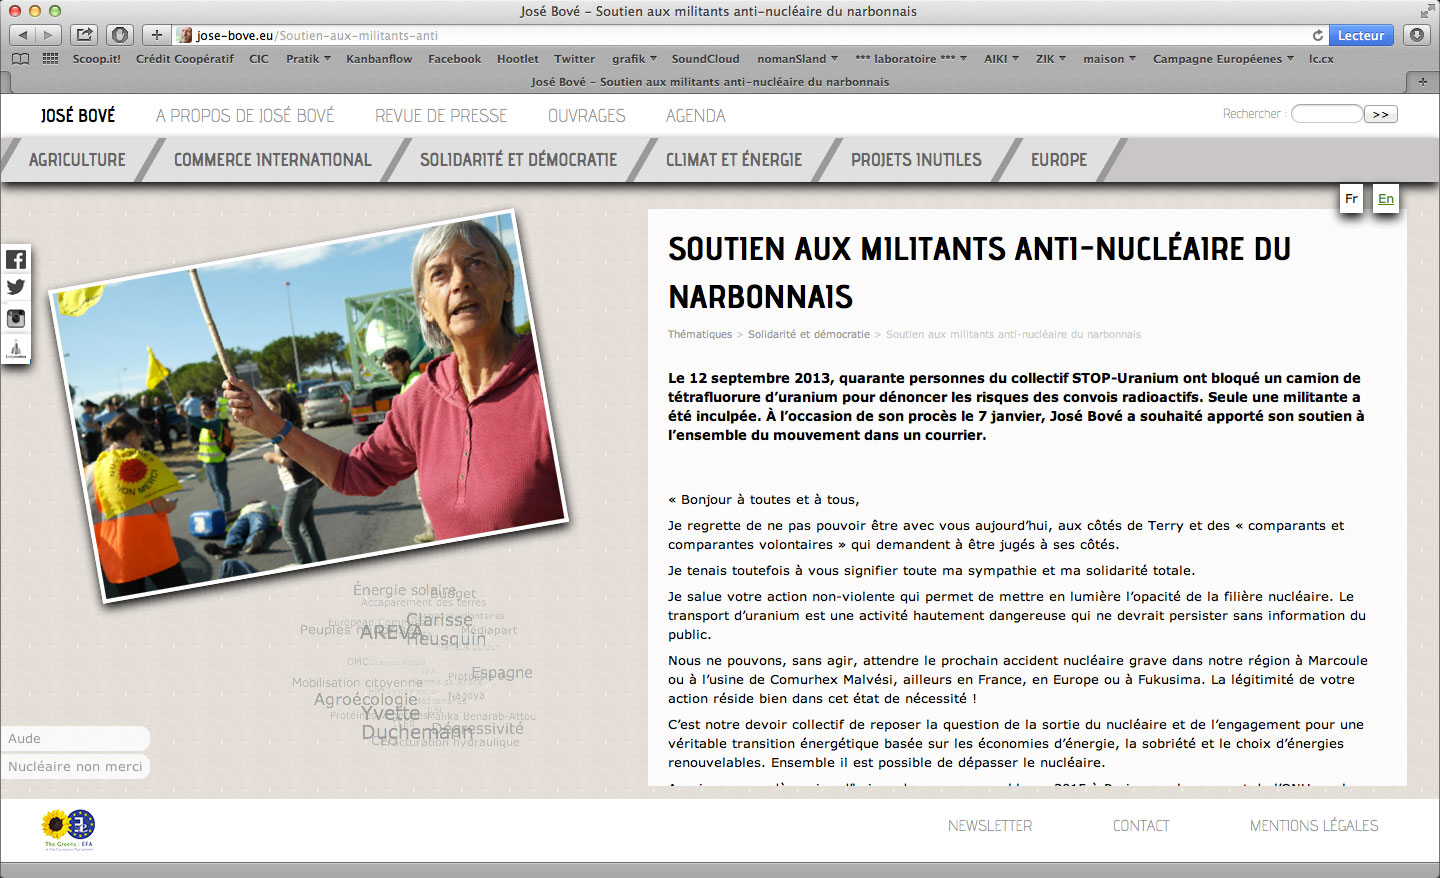The height and width of the screenshot is (878, 1440).
Task: Open OUVRAGES menu item
Action: pyautogui.click(x=586, y=116)
